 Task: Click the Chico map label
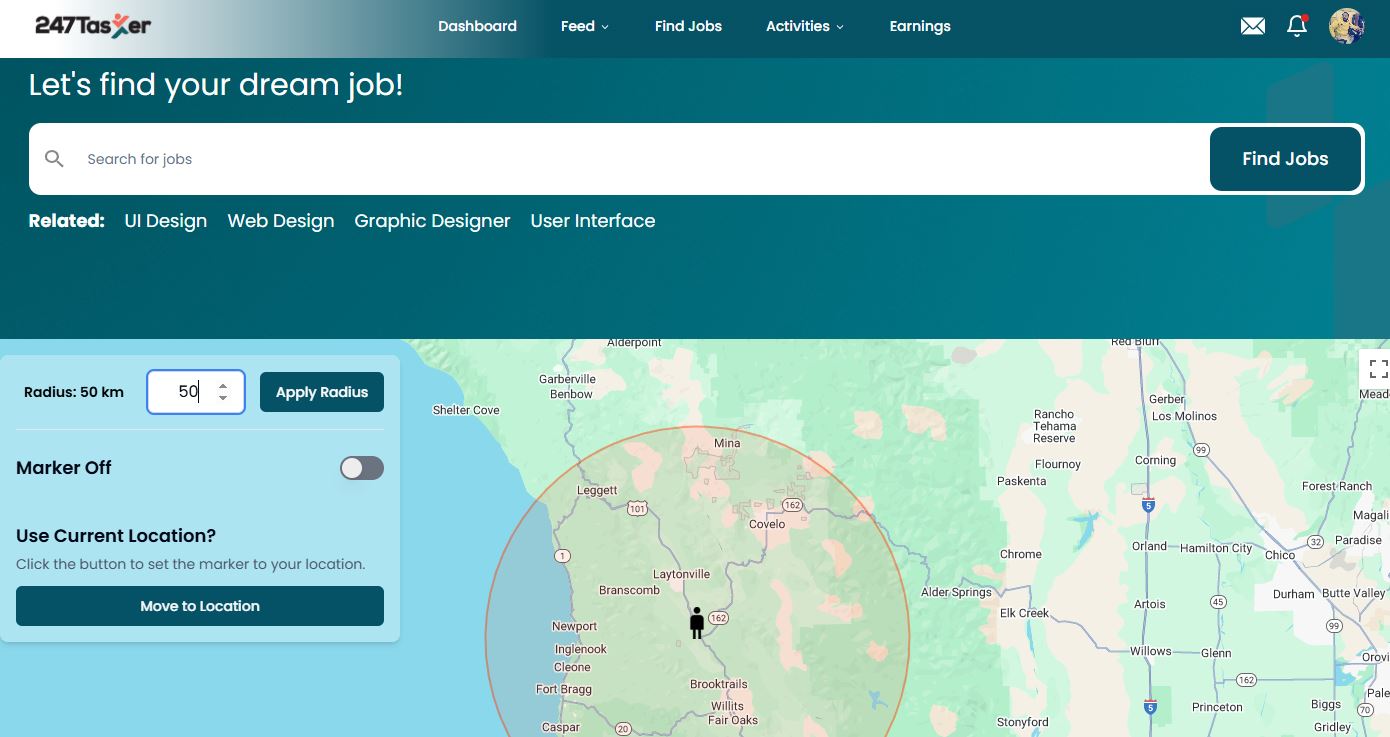(1280, 555)
